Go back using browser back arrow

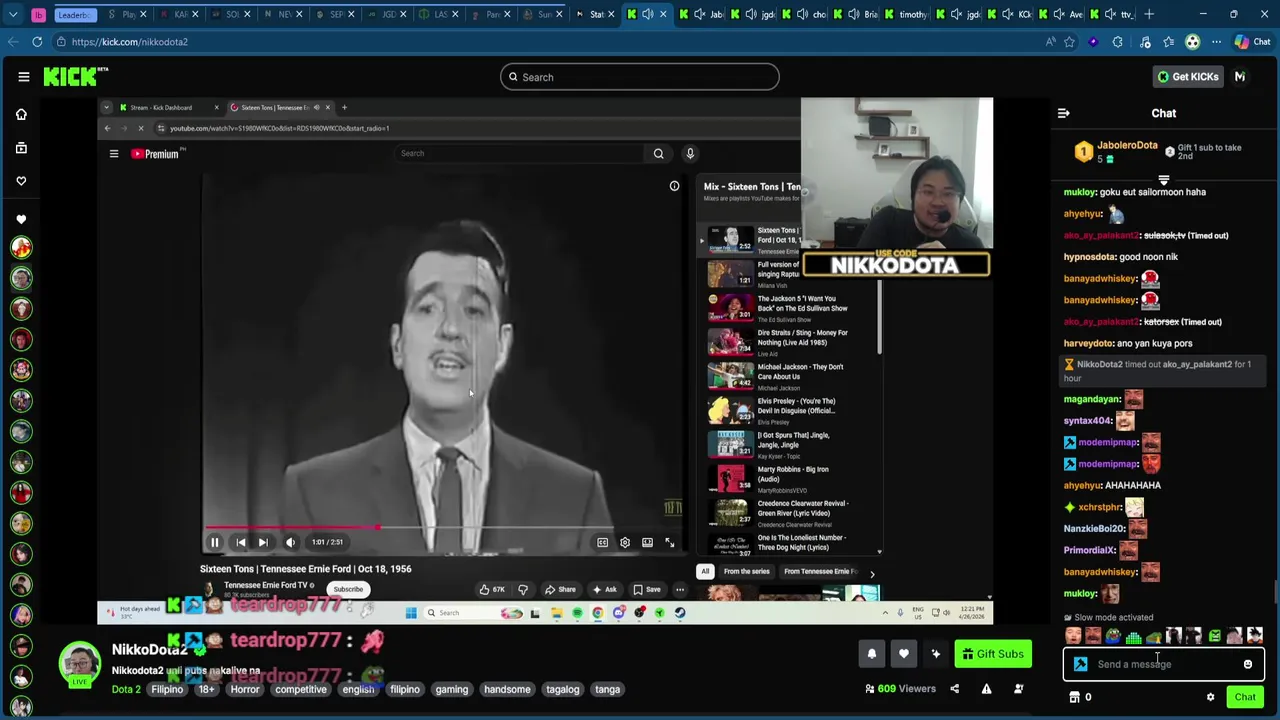click(x=12, y=42)
